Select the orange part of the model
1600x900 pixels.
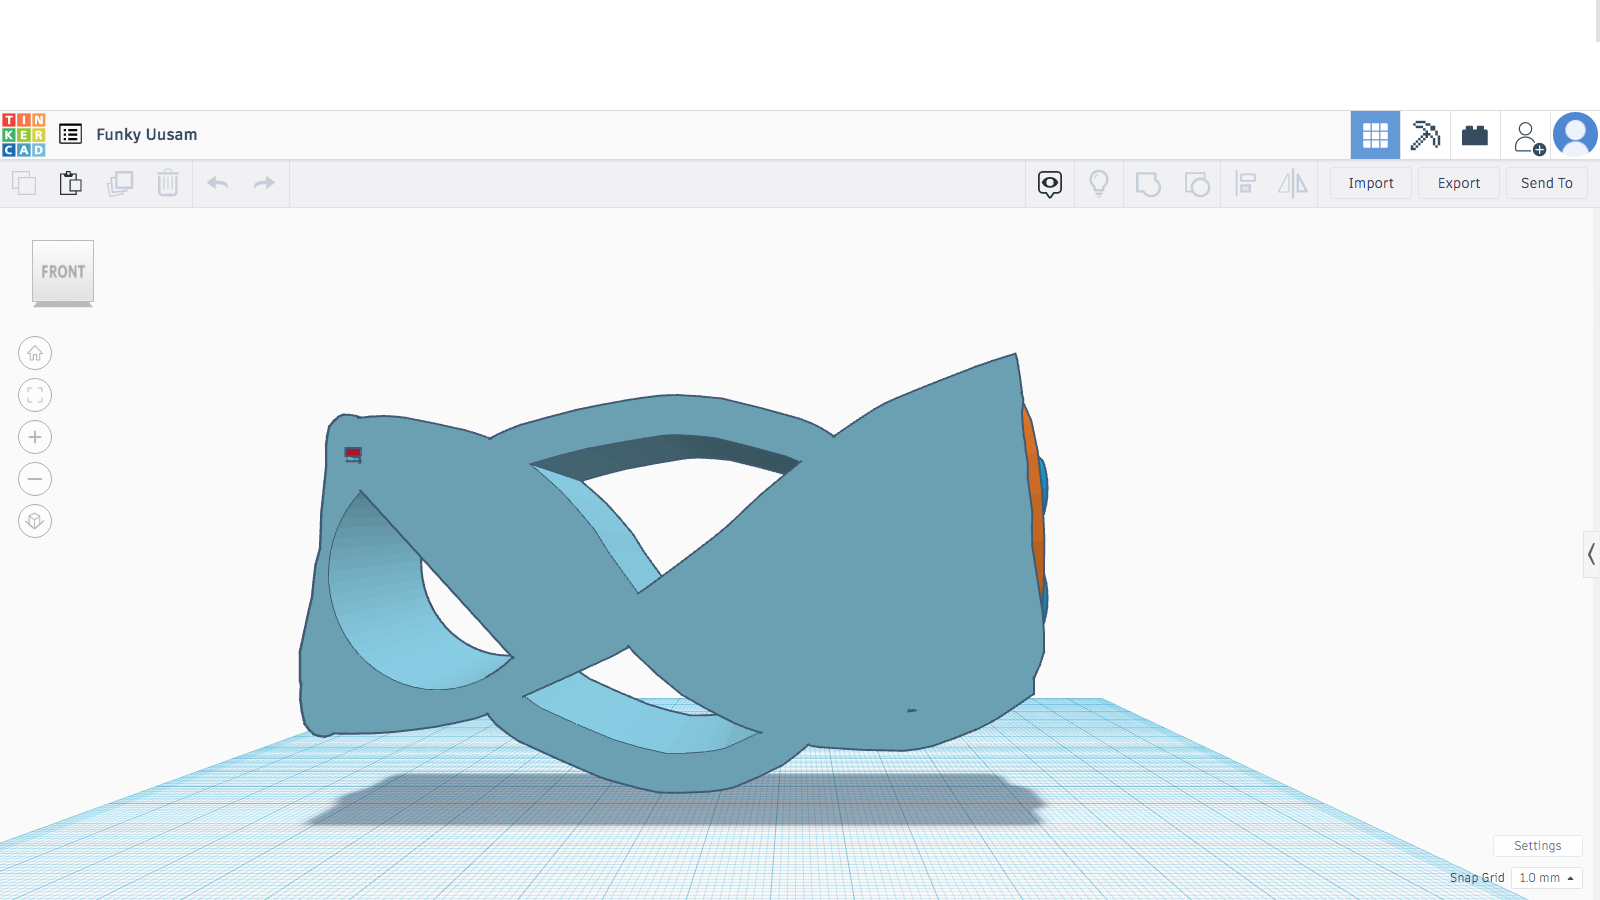pos(1034,500)
